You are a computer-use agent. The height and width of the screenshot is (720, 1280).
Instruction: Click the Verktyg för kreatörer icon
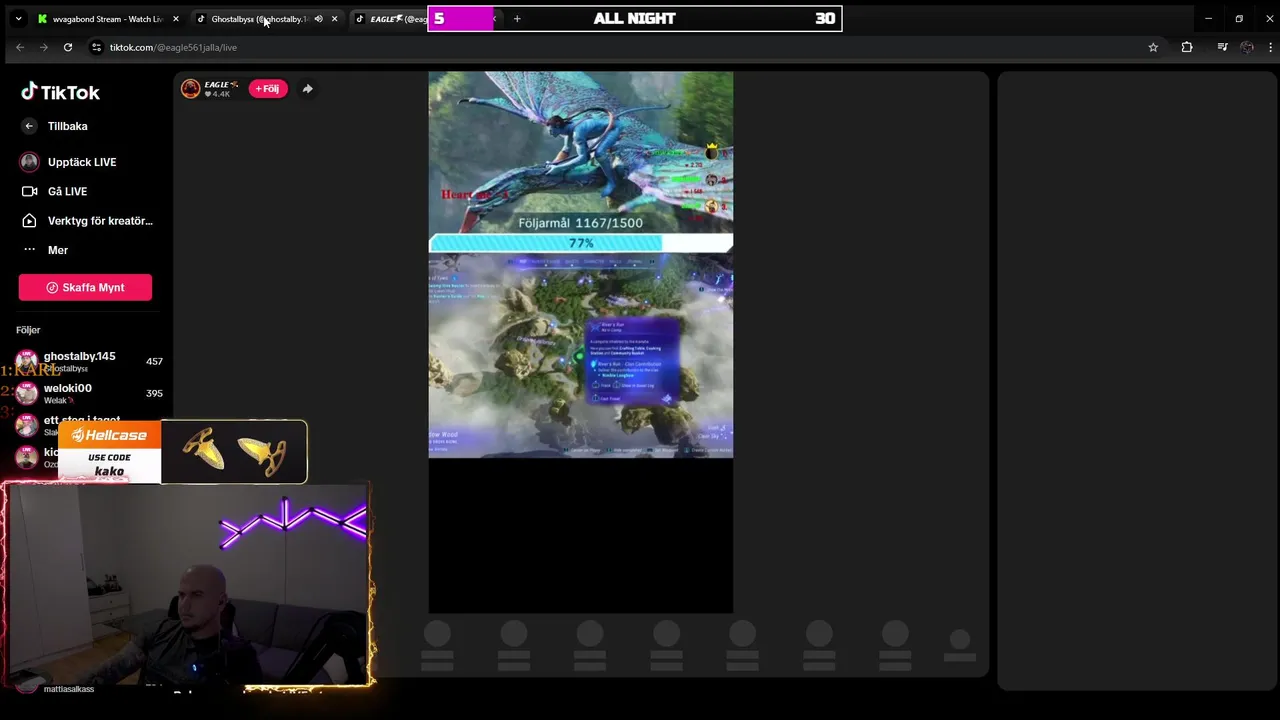pos(29,221)
